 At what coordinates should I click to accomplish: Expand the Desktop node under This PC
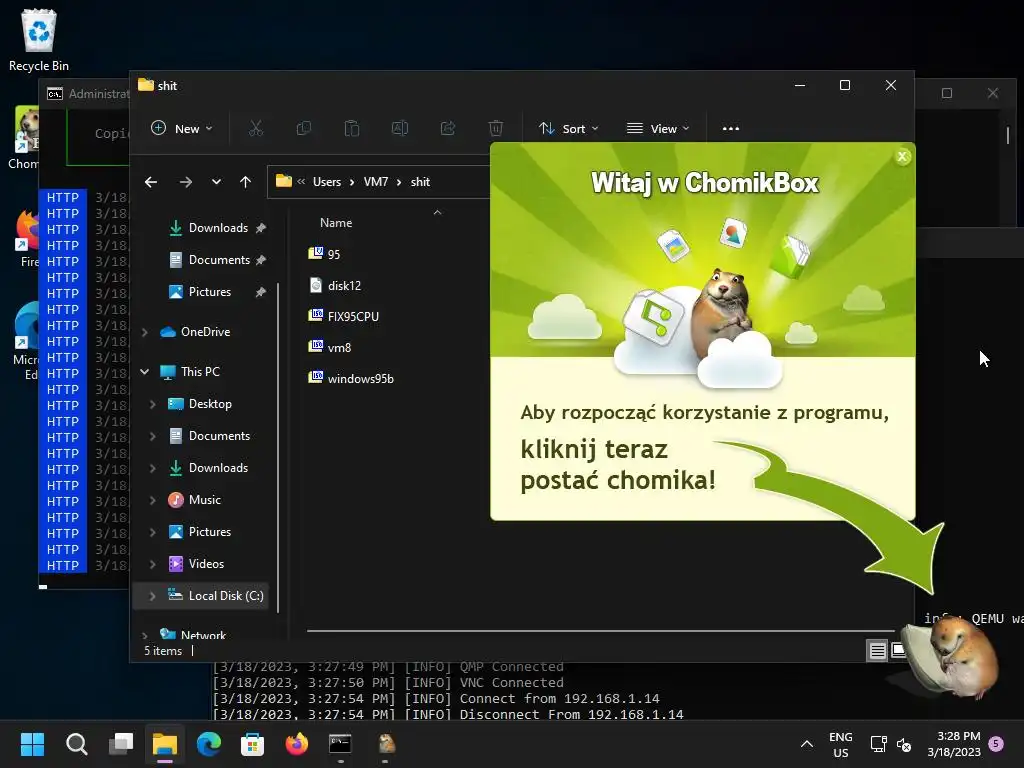[x=152, y=404]
